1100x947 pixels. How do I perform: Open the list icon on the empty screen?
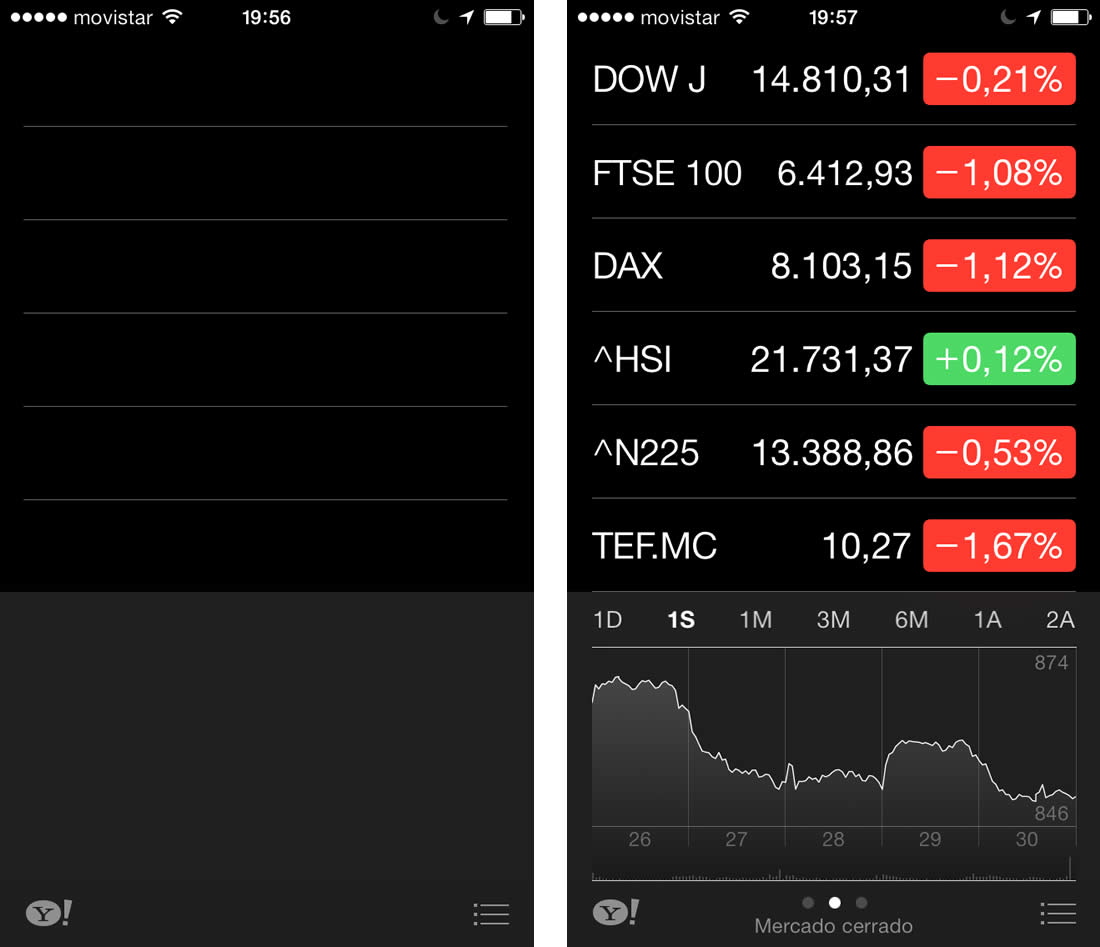tap(491, 913)
